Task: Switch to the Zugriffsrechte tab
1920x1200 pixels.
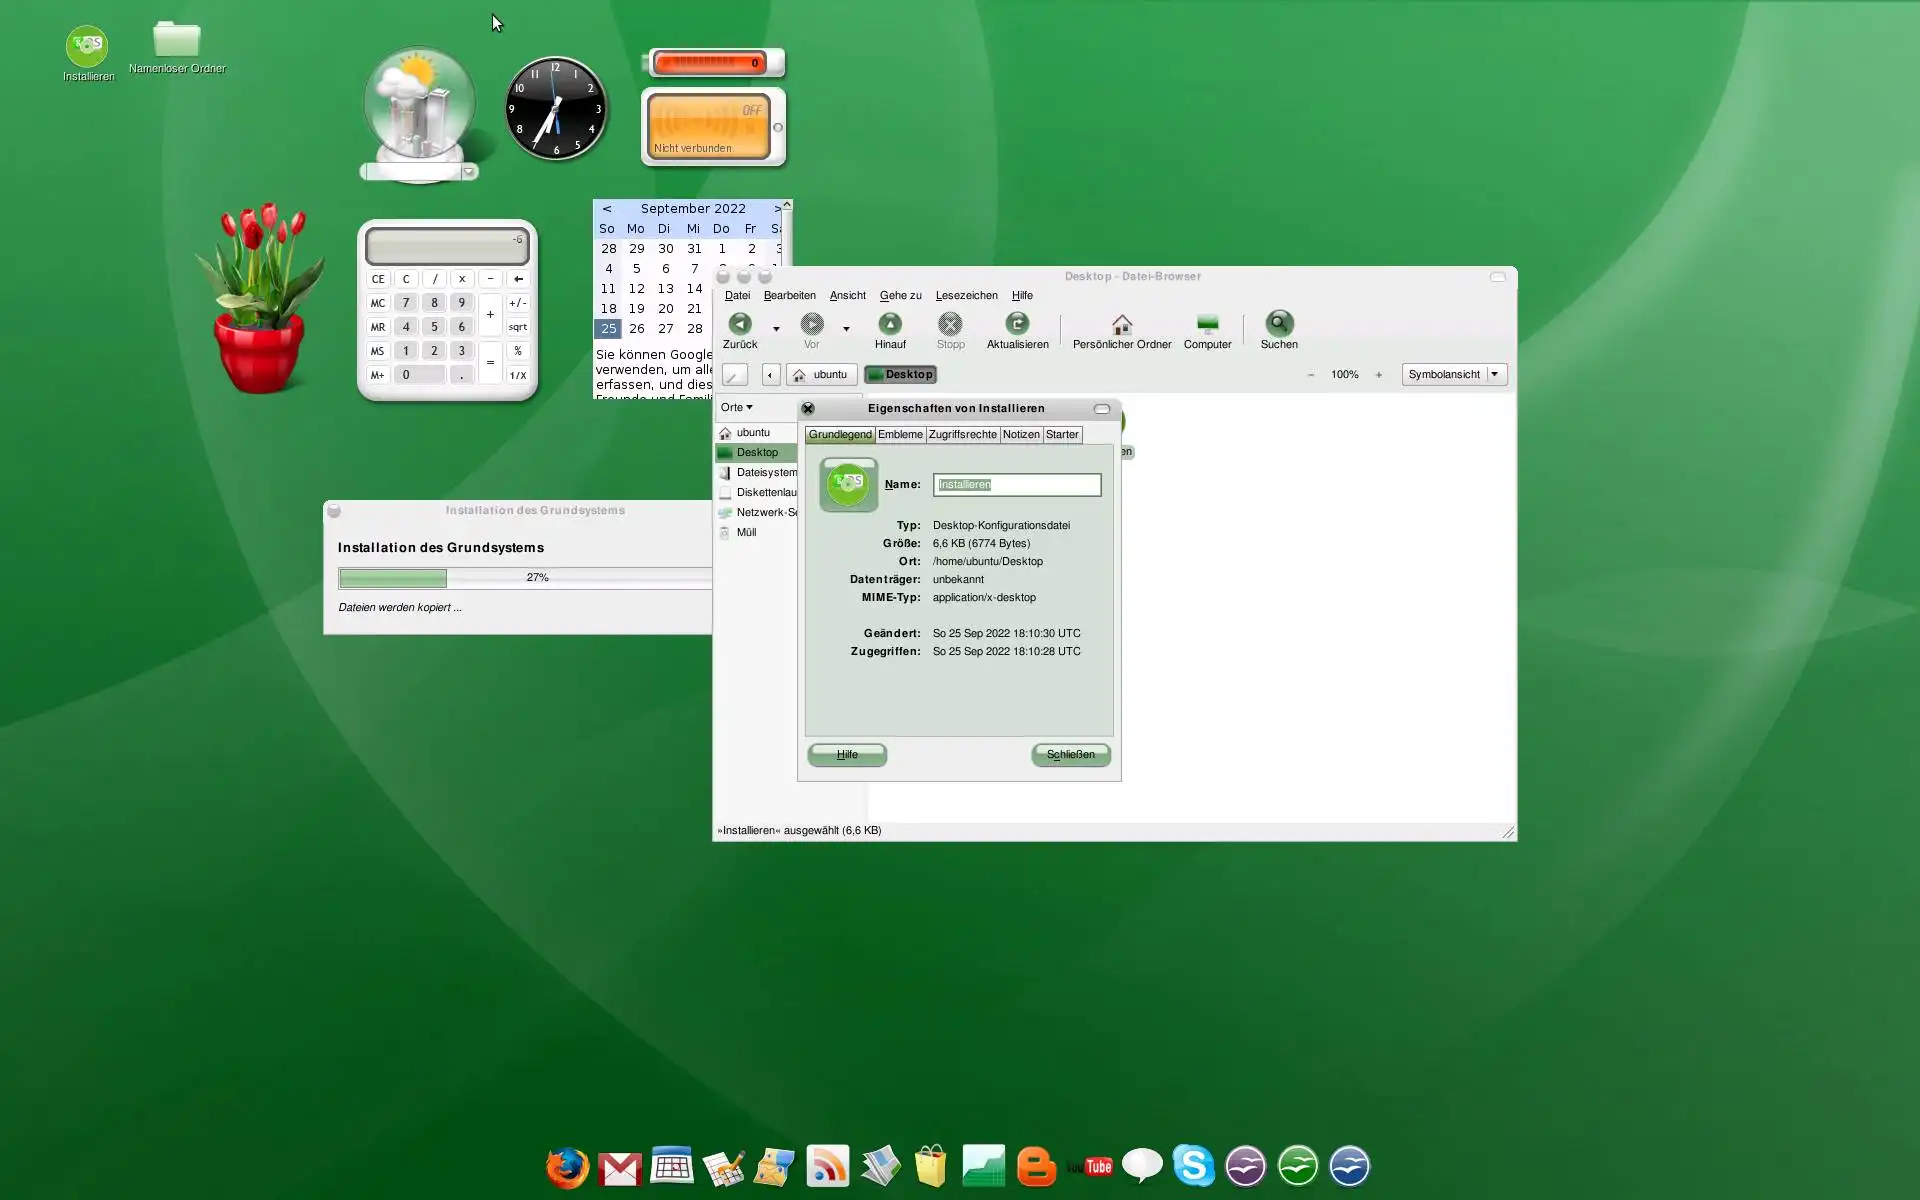Action: click(x=962, y=435)
